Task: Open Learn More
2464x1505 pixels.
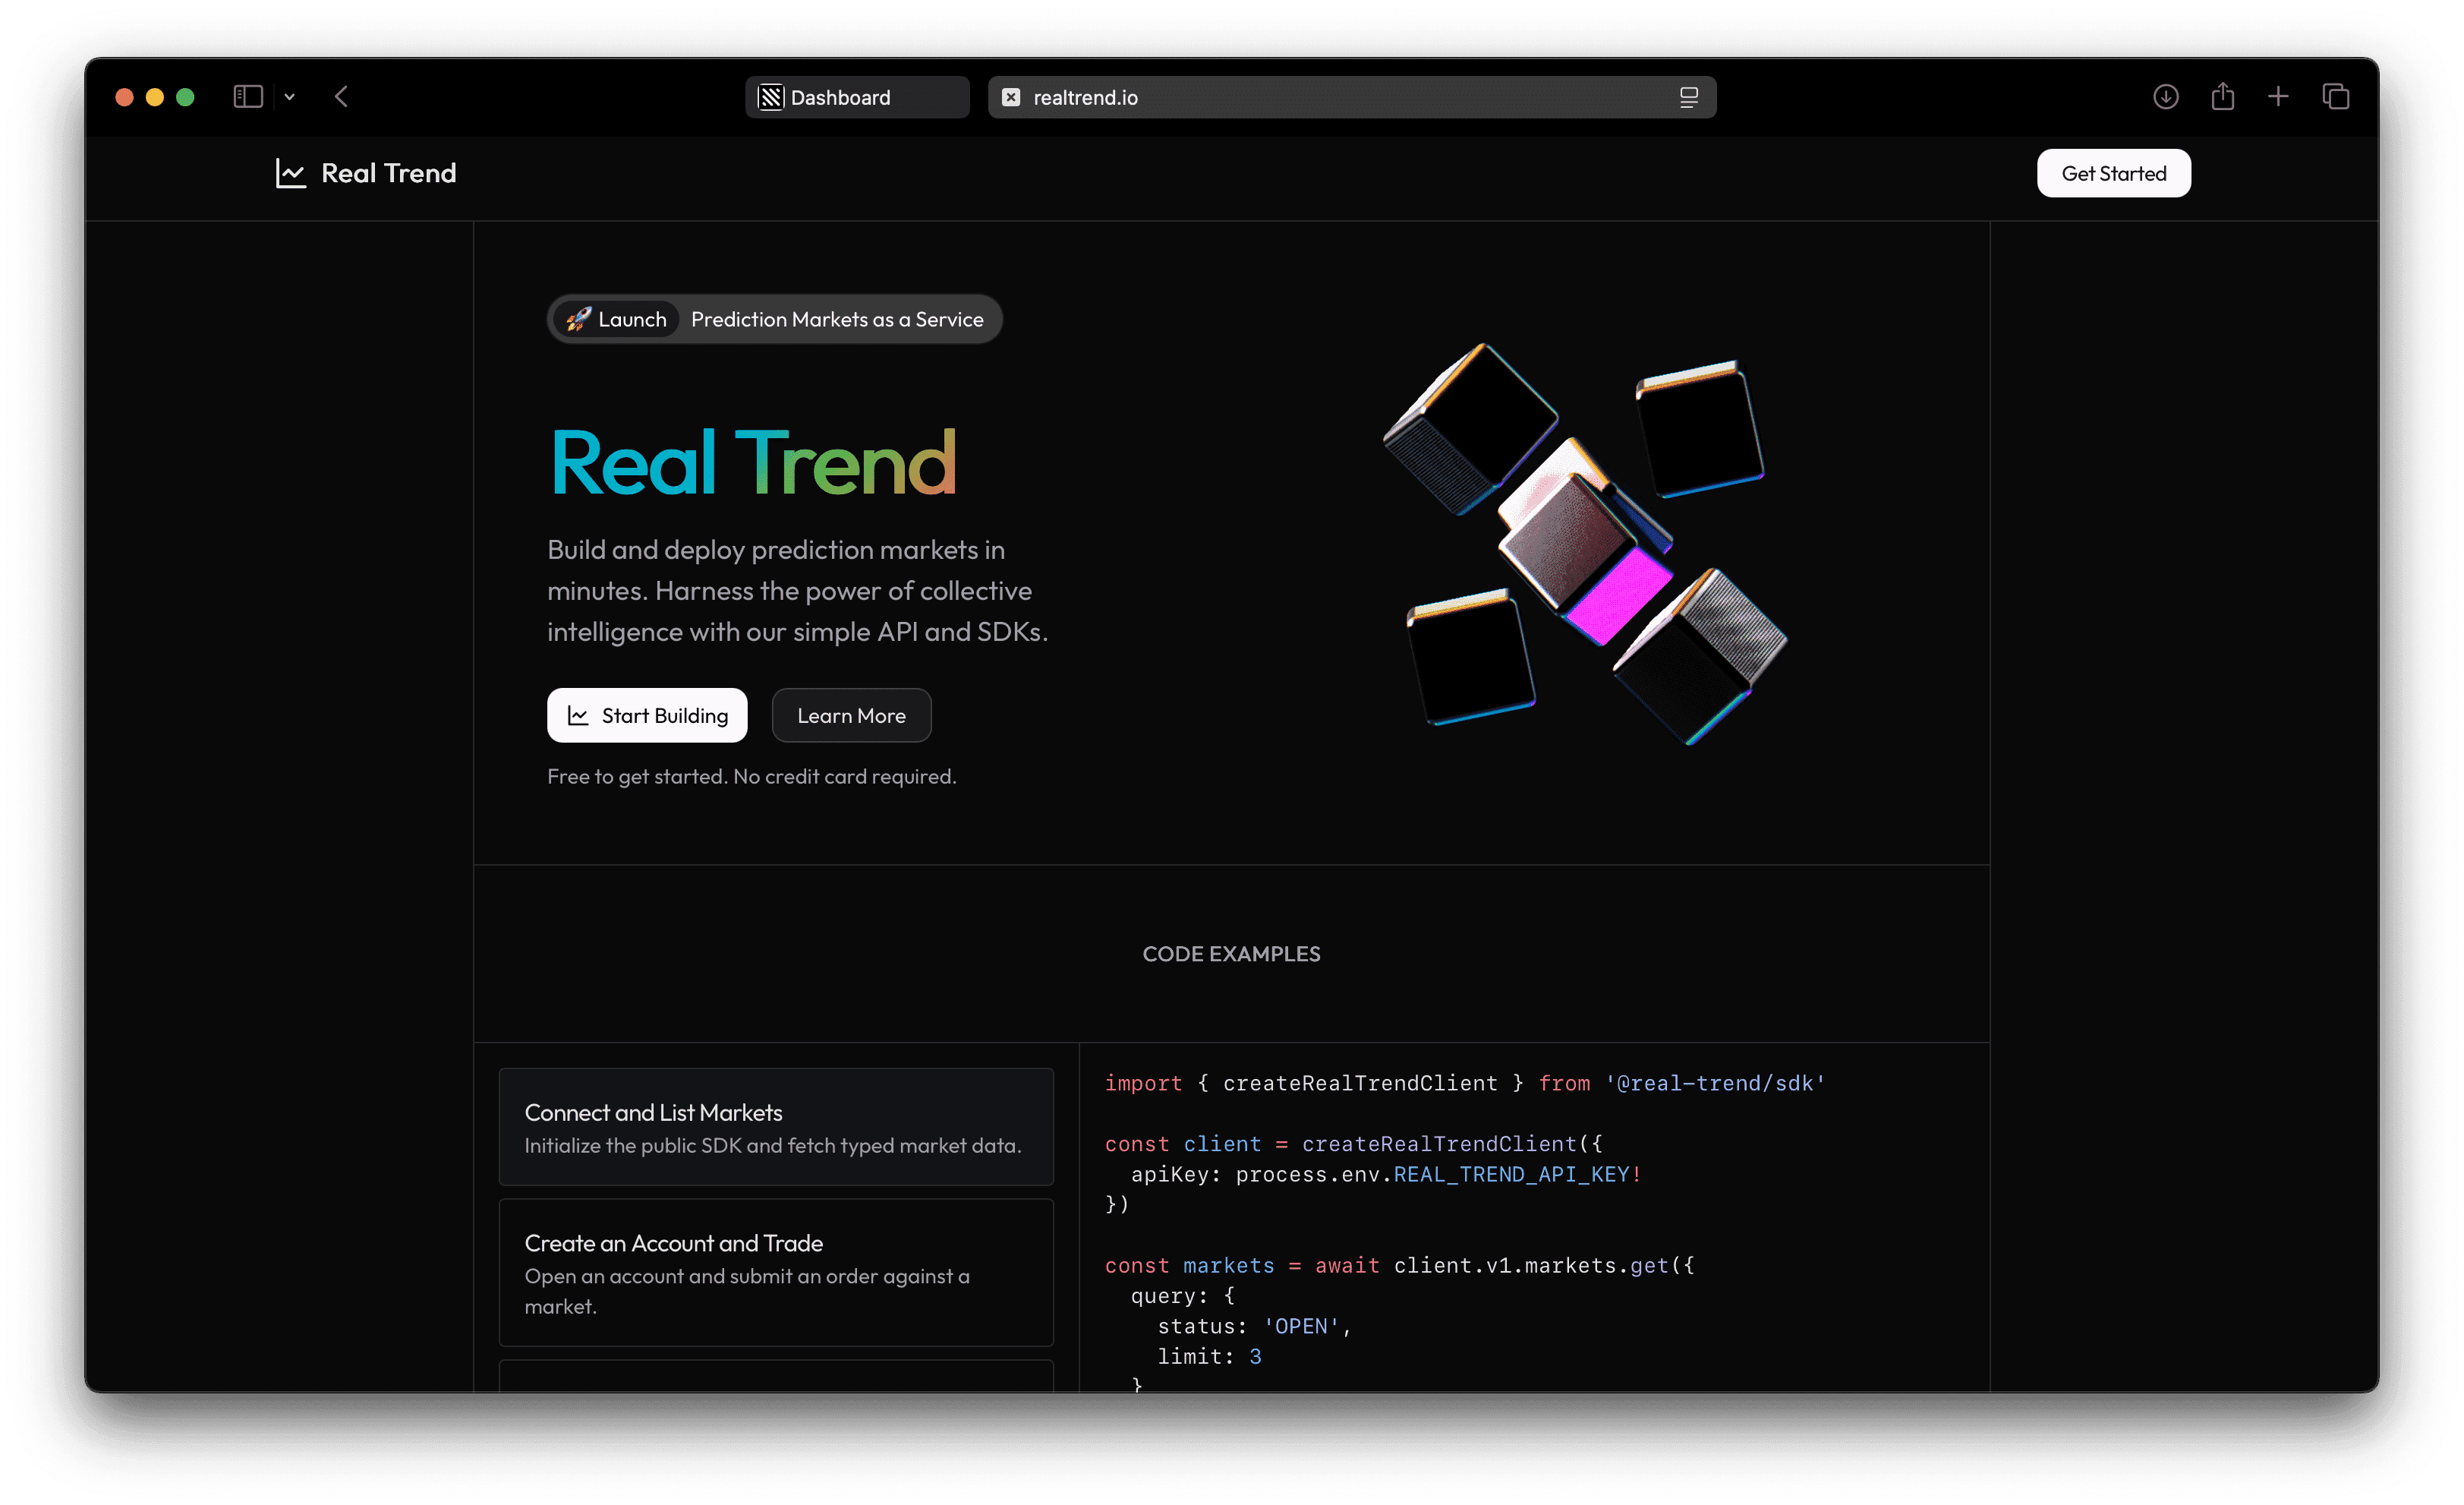Action: point(851,715)
